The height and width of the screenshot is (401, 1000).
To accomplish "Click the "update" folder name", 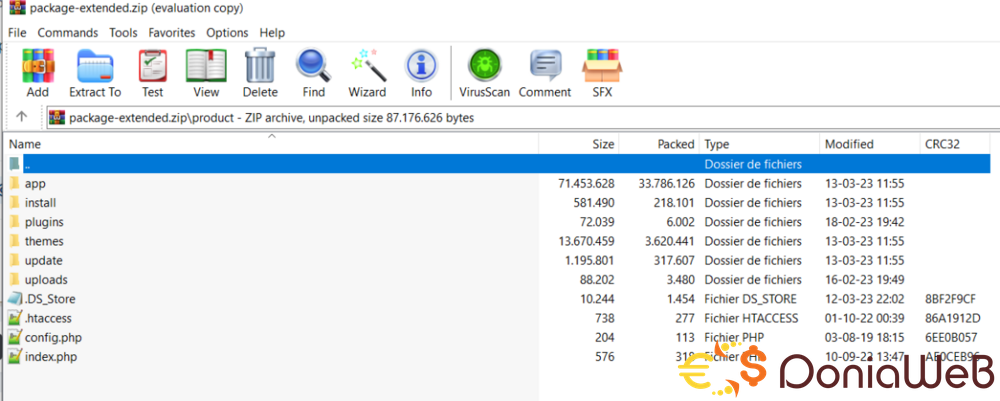I will click(43, 260).
